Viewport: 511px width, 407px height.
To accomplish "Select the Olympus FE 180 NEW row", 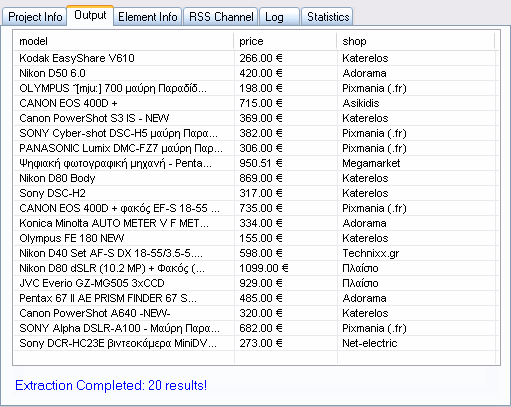I will coord(254,238).
